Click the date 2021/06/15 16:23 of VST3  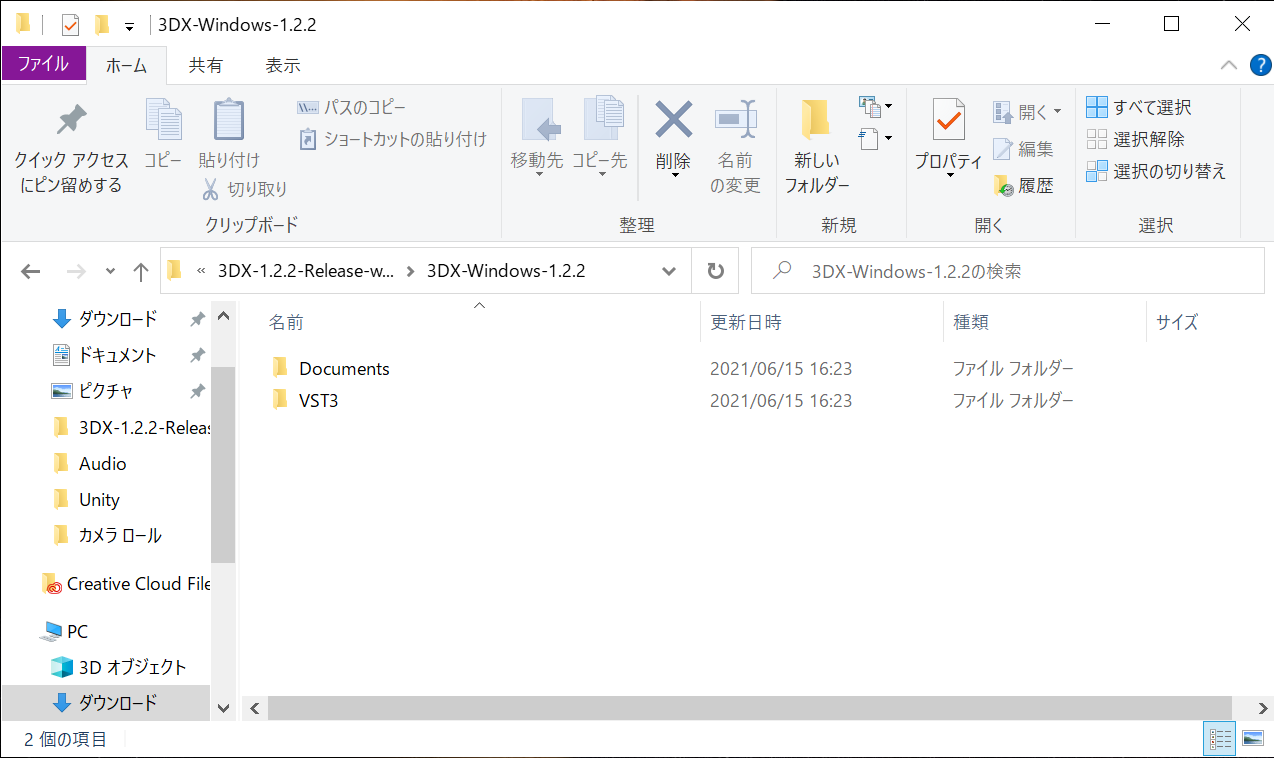pos(781,401)
